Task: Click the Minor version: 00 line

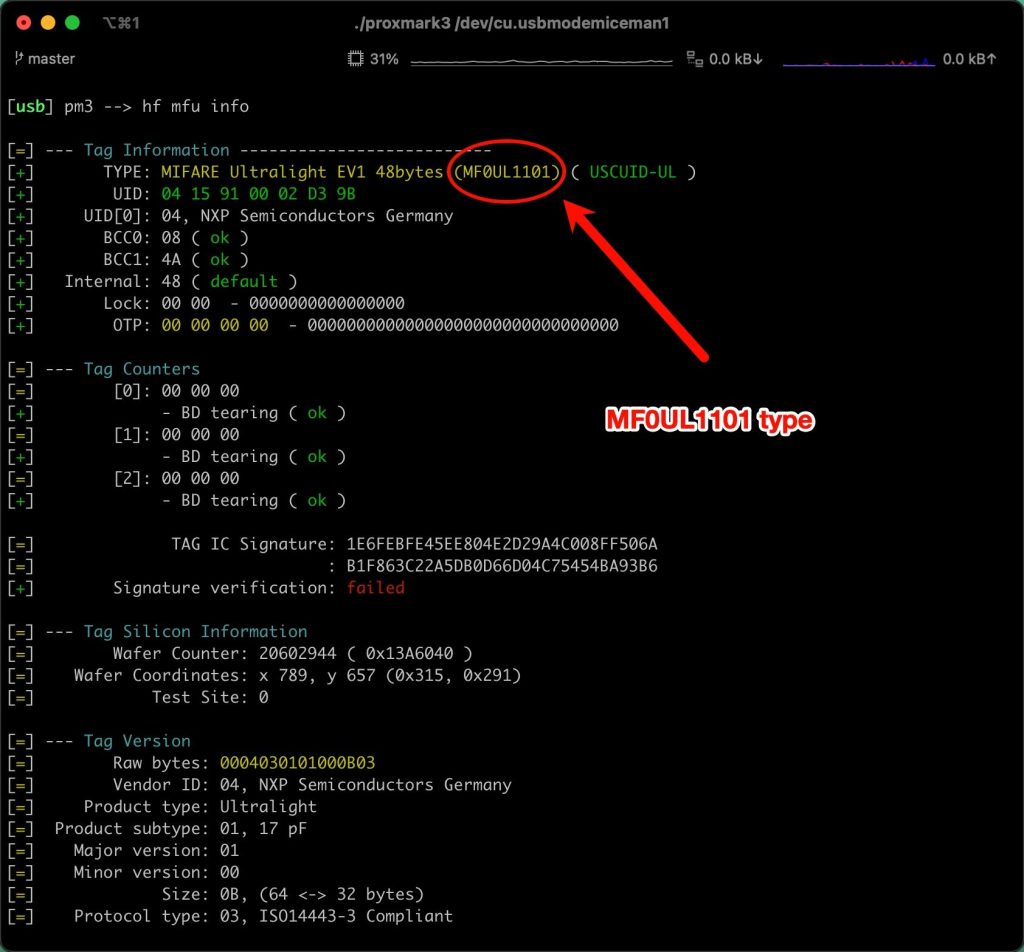Action: coord(156,872)
